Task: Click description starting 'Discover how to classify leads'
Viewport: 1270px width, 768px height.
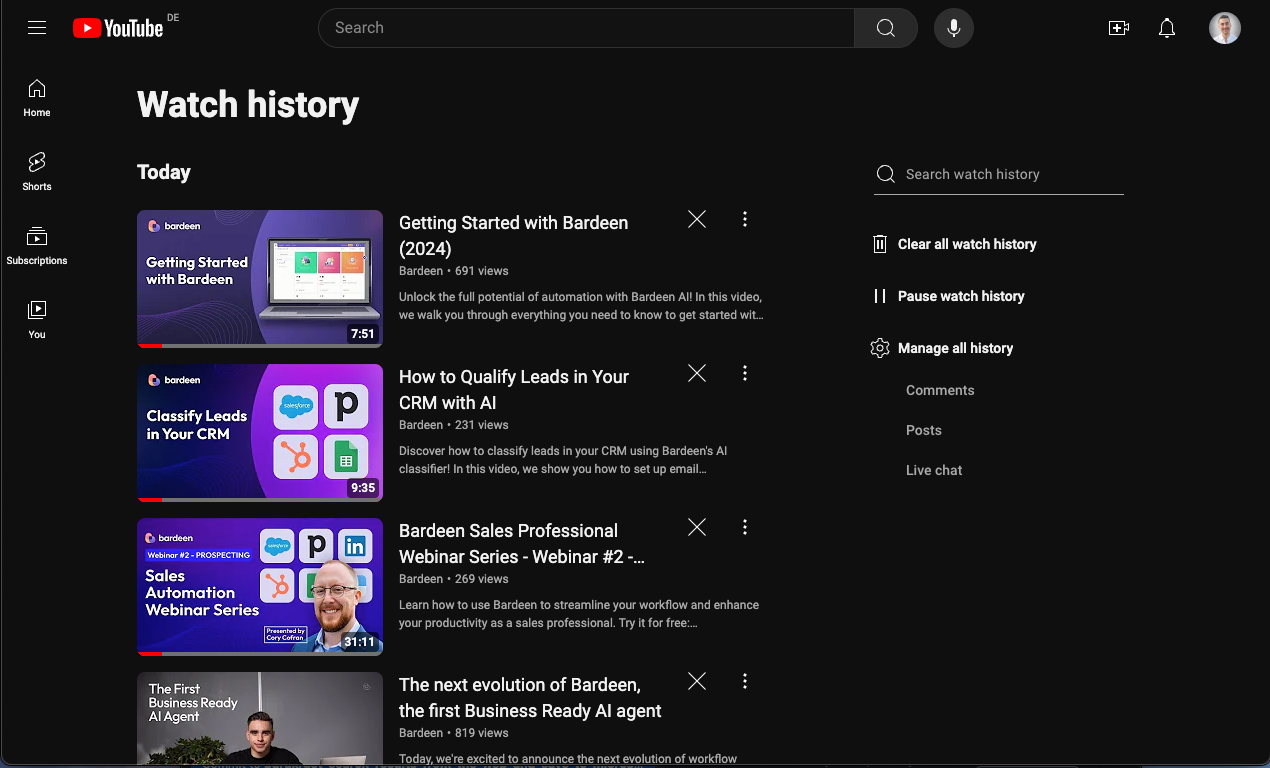Action: pyautogui.click(x=563, y=460)
